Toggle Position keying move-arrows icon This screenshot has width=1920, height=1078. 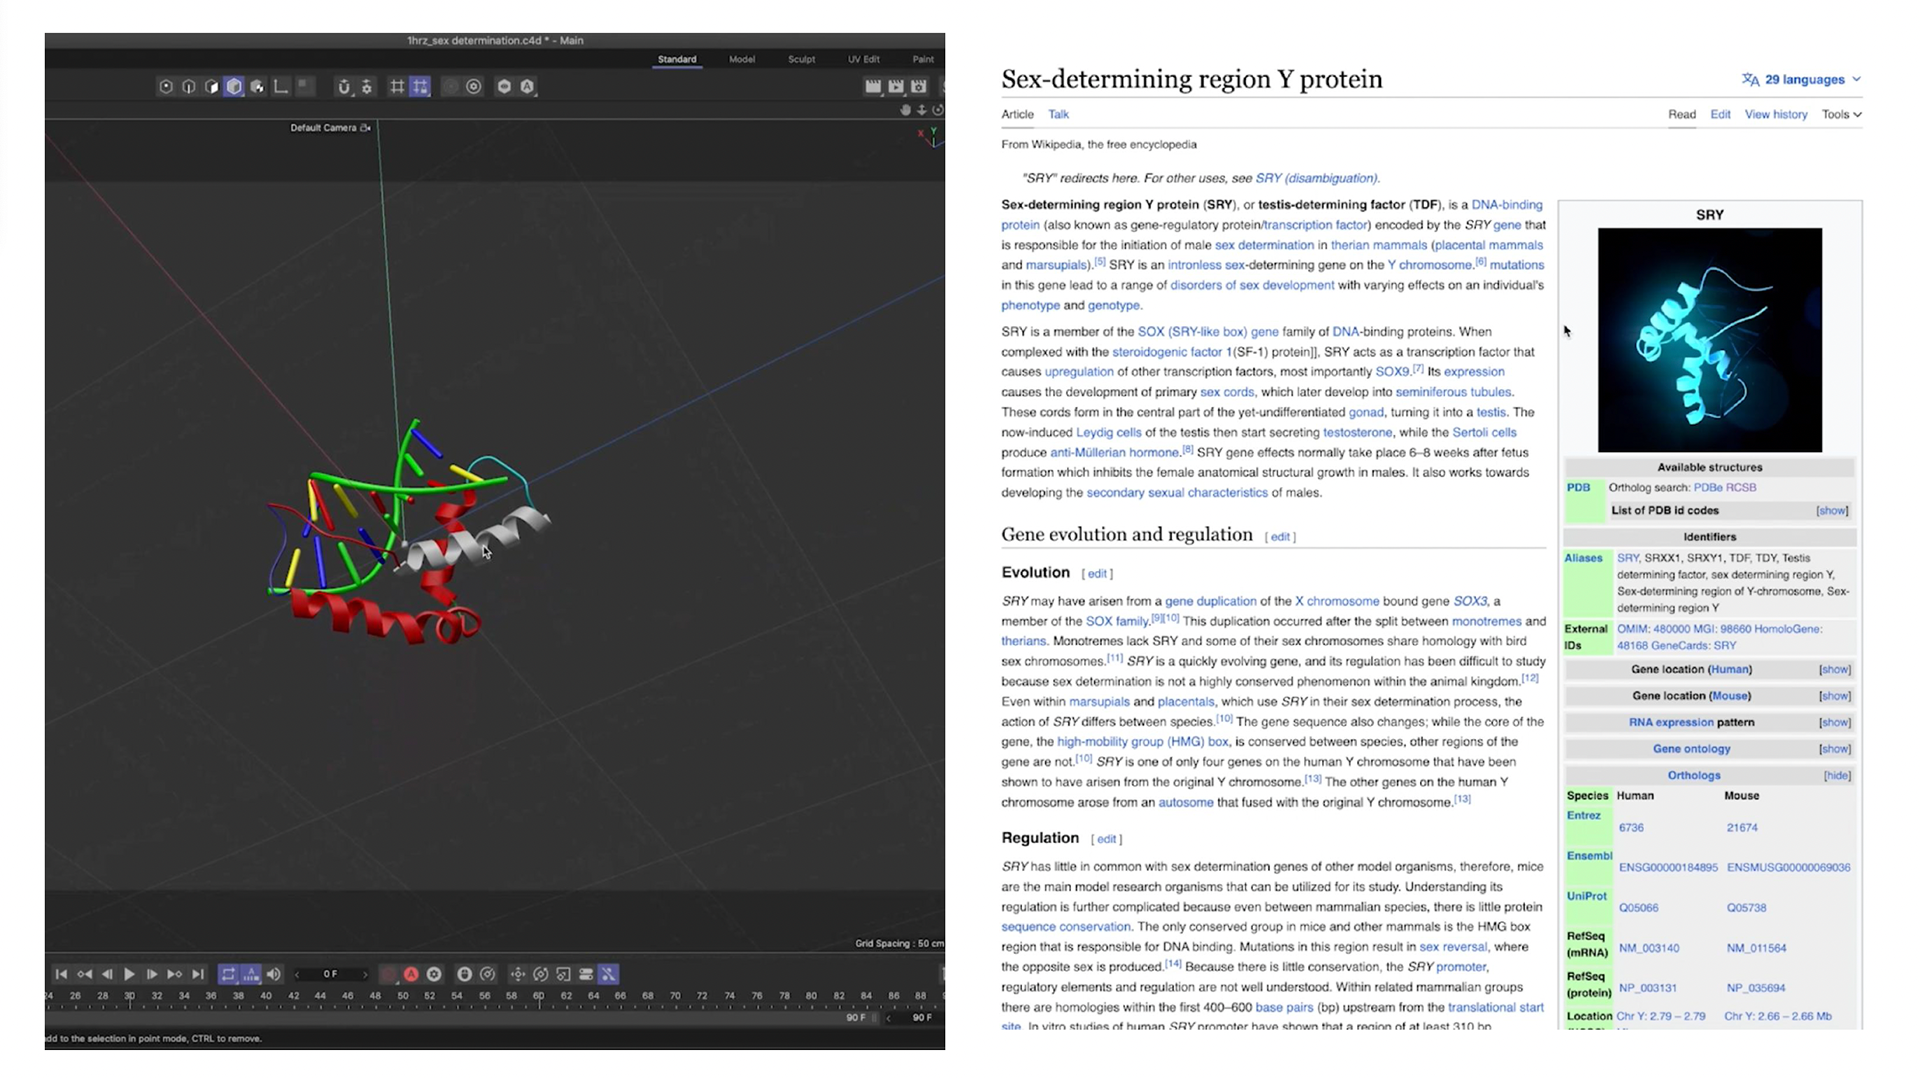[517, 974]
